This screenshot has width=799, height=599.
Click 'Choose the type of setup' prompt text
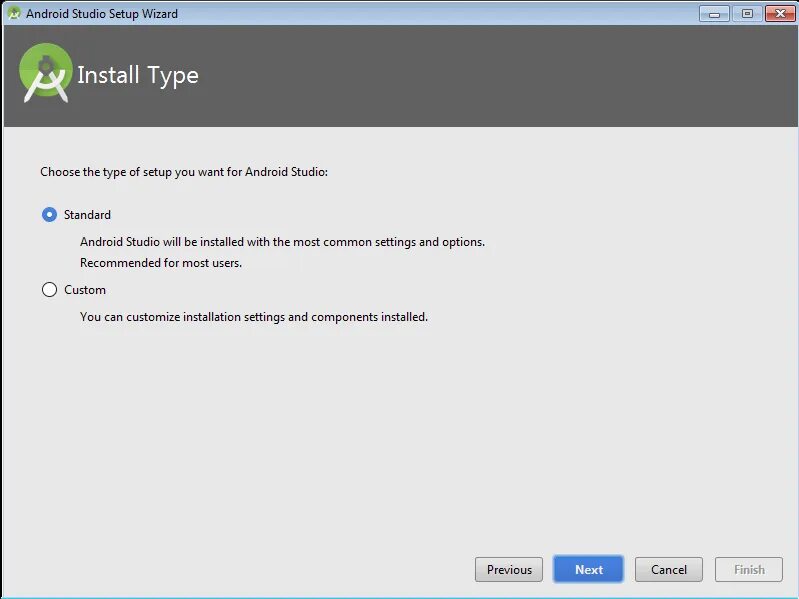184,172
